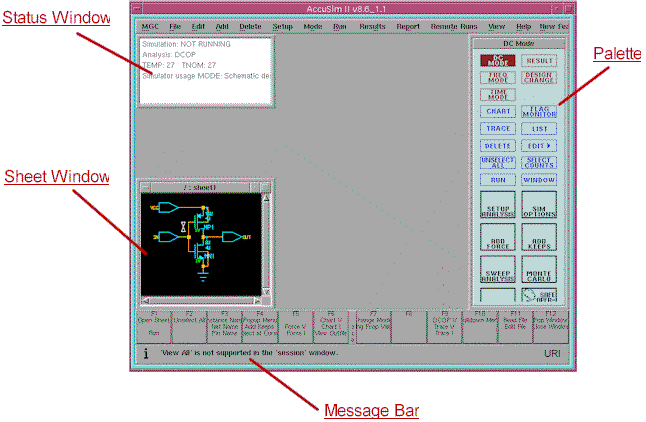Expand the EDIT submenu in palette
This screenshot has width=646, height=422.
[539, 146]
